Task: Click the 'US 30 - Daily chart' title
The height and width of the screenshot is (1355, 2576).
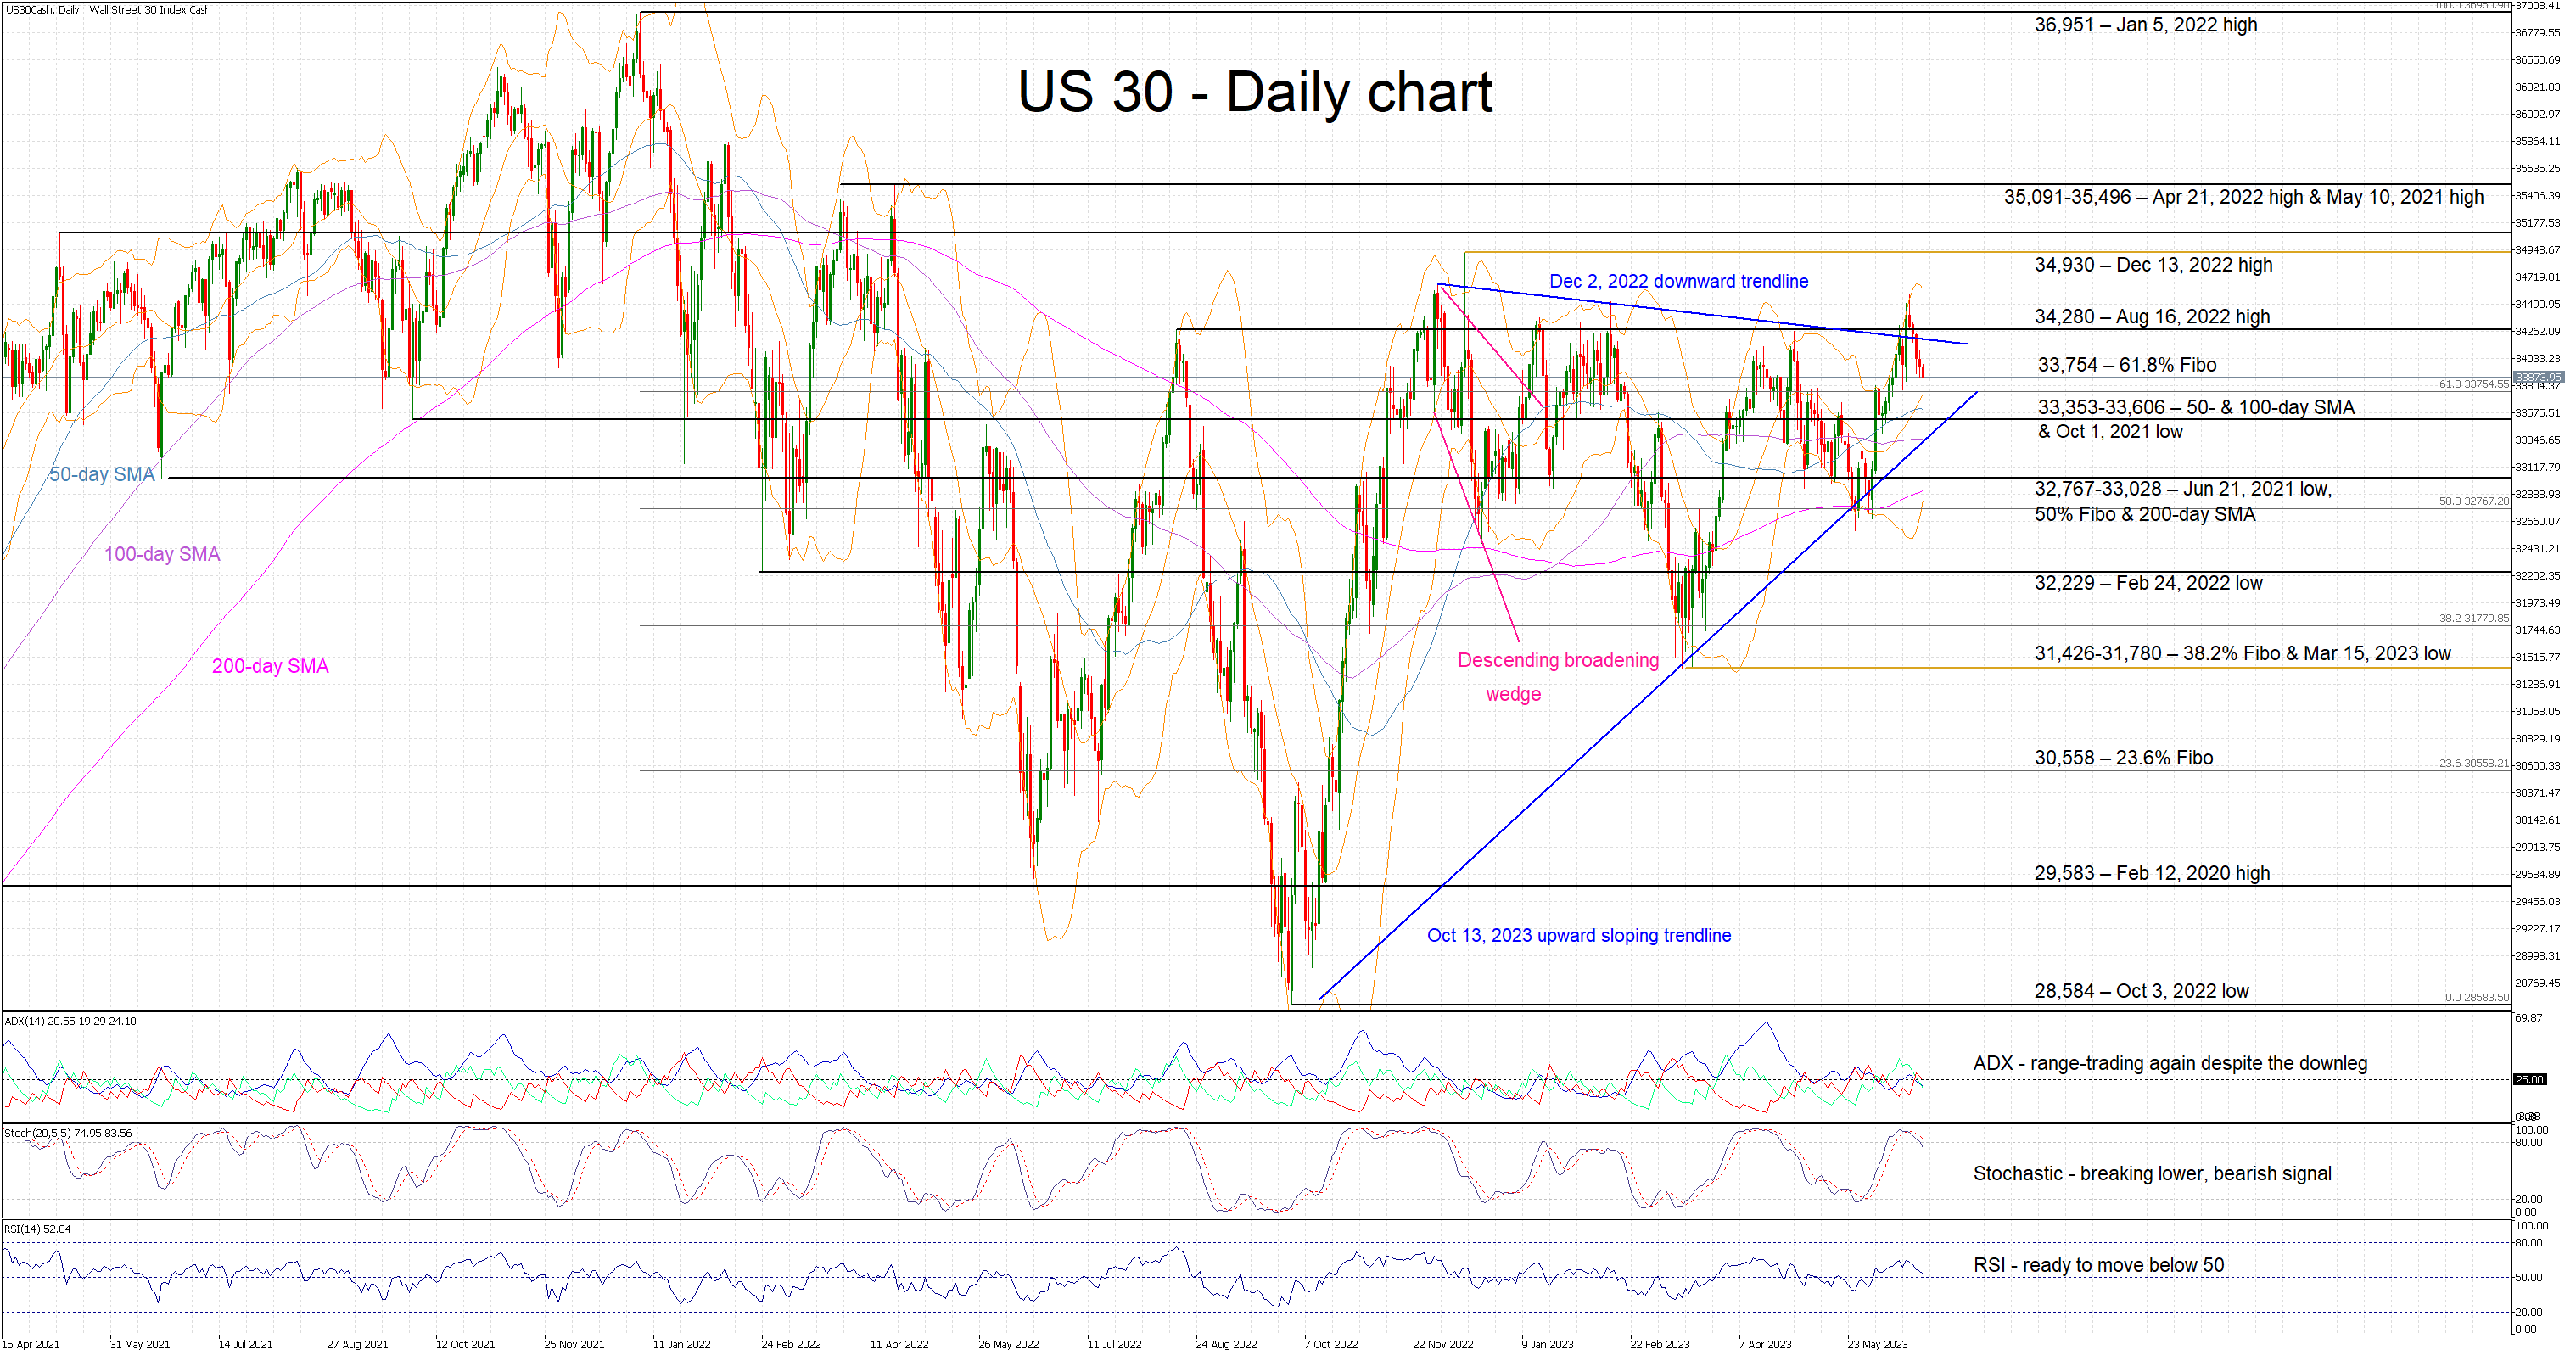Action: (x=1254, y=93)
